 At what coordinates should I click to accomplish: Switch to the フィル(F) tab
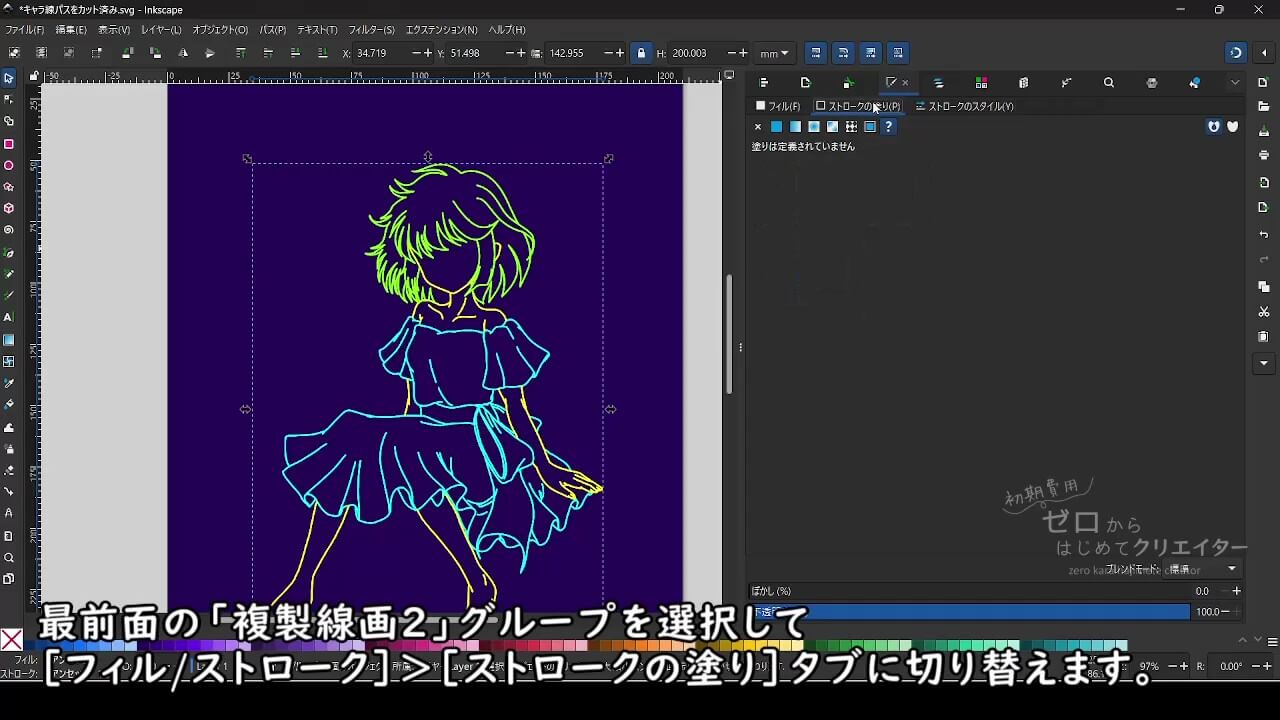[778, 106]
